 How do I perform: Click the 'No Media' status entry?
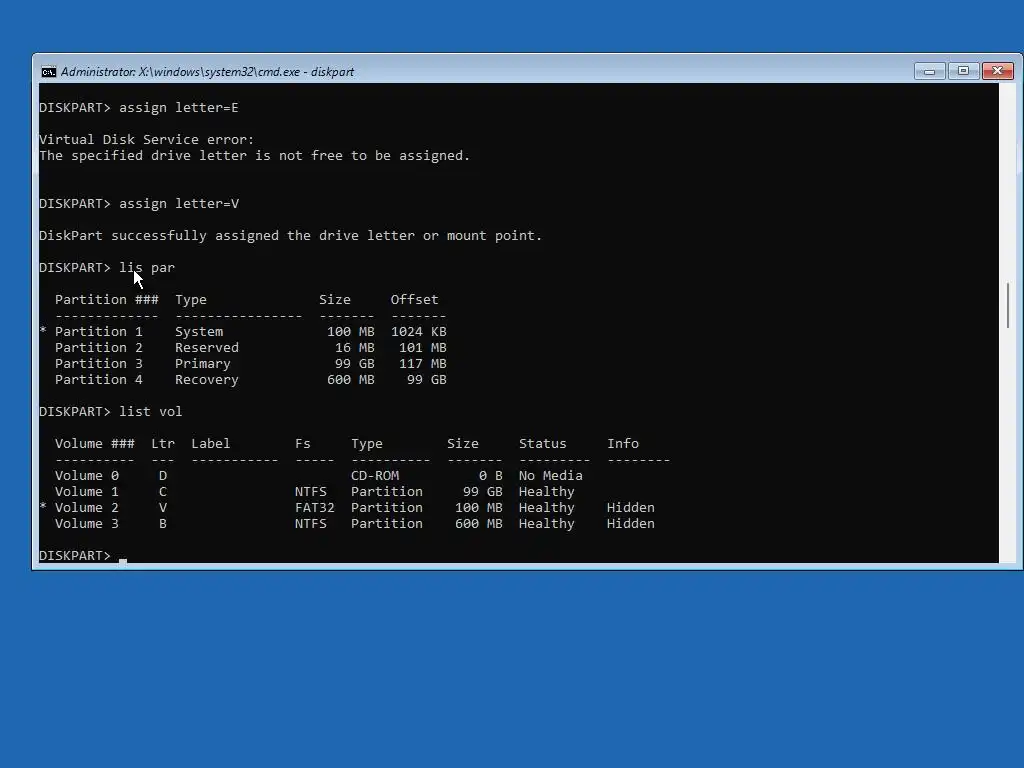551,475
